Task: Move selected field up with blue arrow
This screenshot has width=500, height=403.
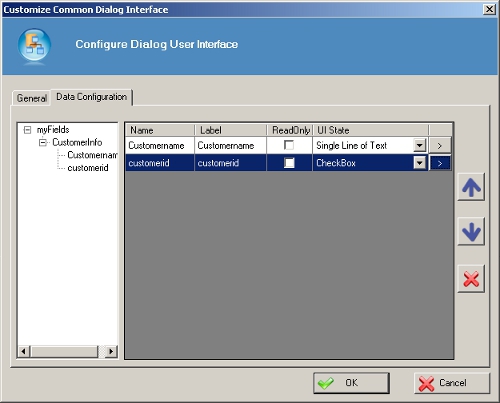Action: [x=471, y=187]
